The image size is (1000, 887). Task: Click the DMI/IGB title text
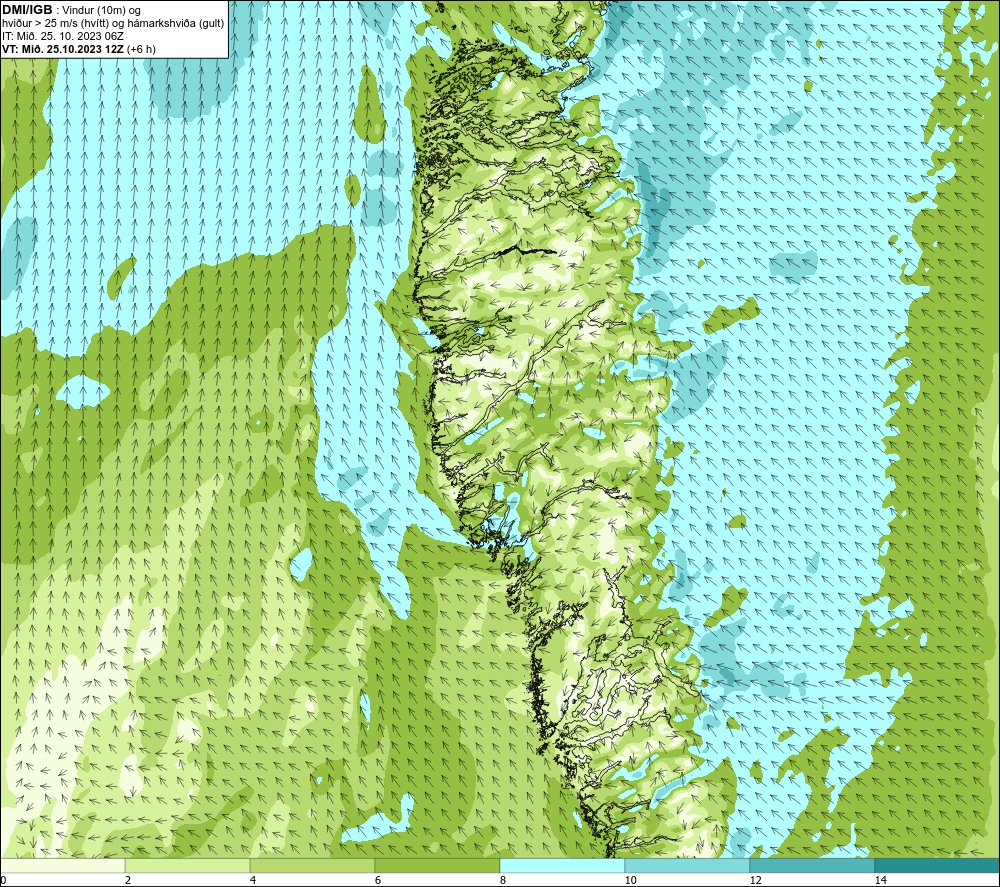click(27, 10)
